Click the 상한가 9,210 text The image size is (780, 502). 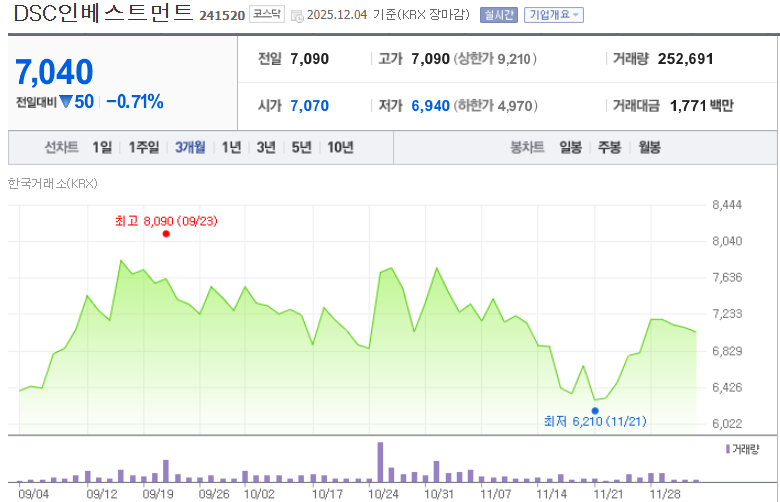tap(495, 59)
